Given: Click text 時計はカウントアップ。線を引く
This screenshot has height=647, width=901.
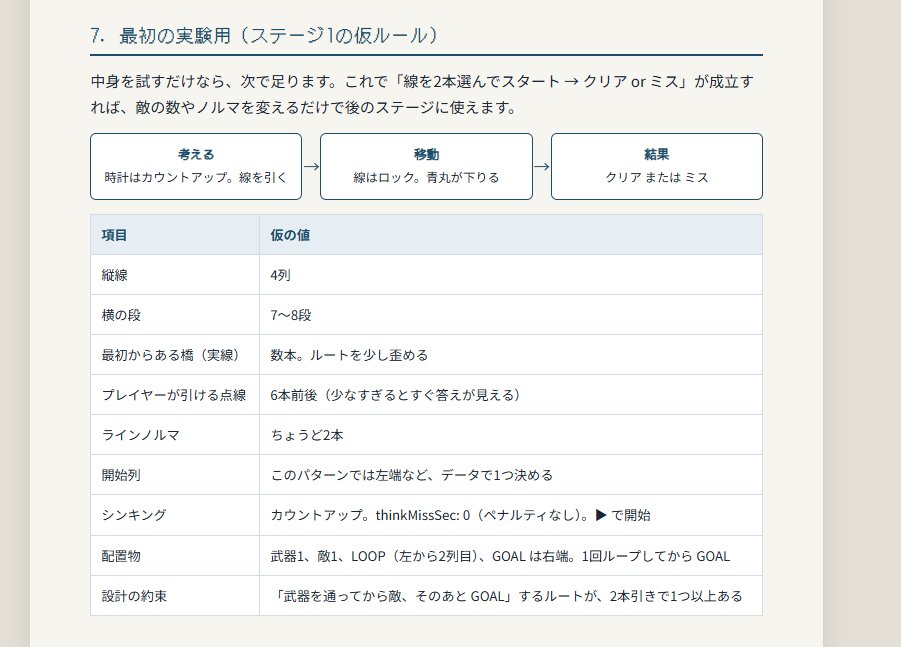Looking at the screenshot, I should coord(195,178).
